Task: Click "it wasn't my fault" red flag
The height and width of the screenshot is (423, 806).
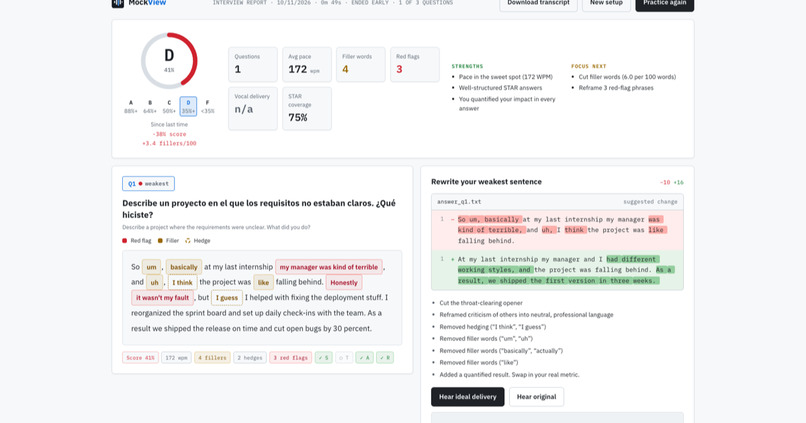Action: pyautogui.click(x=162, y=298)
